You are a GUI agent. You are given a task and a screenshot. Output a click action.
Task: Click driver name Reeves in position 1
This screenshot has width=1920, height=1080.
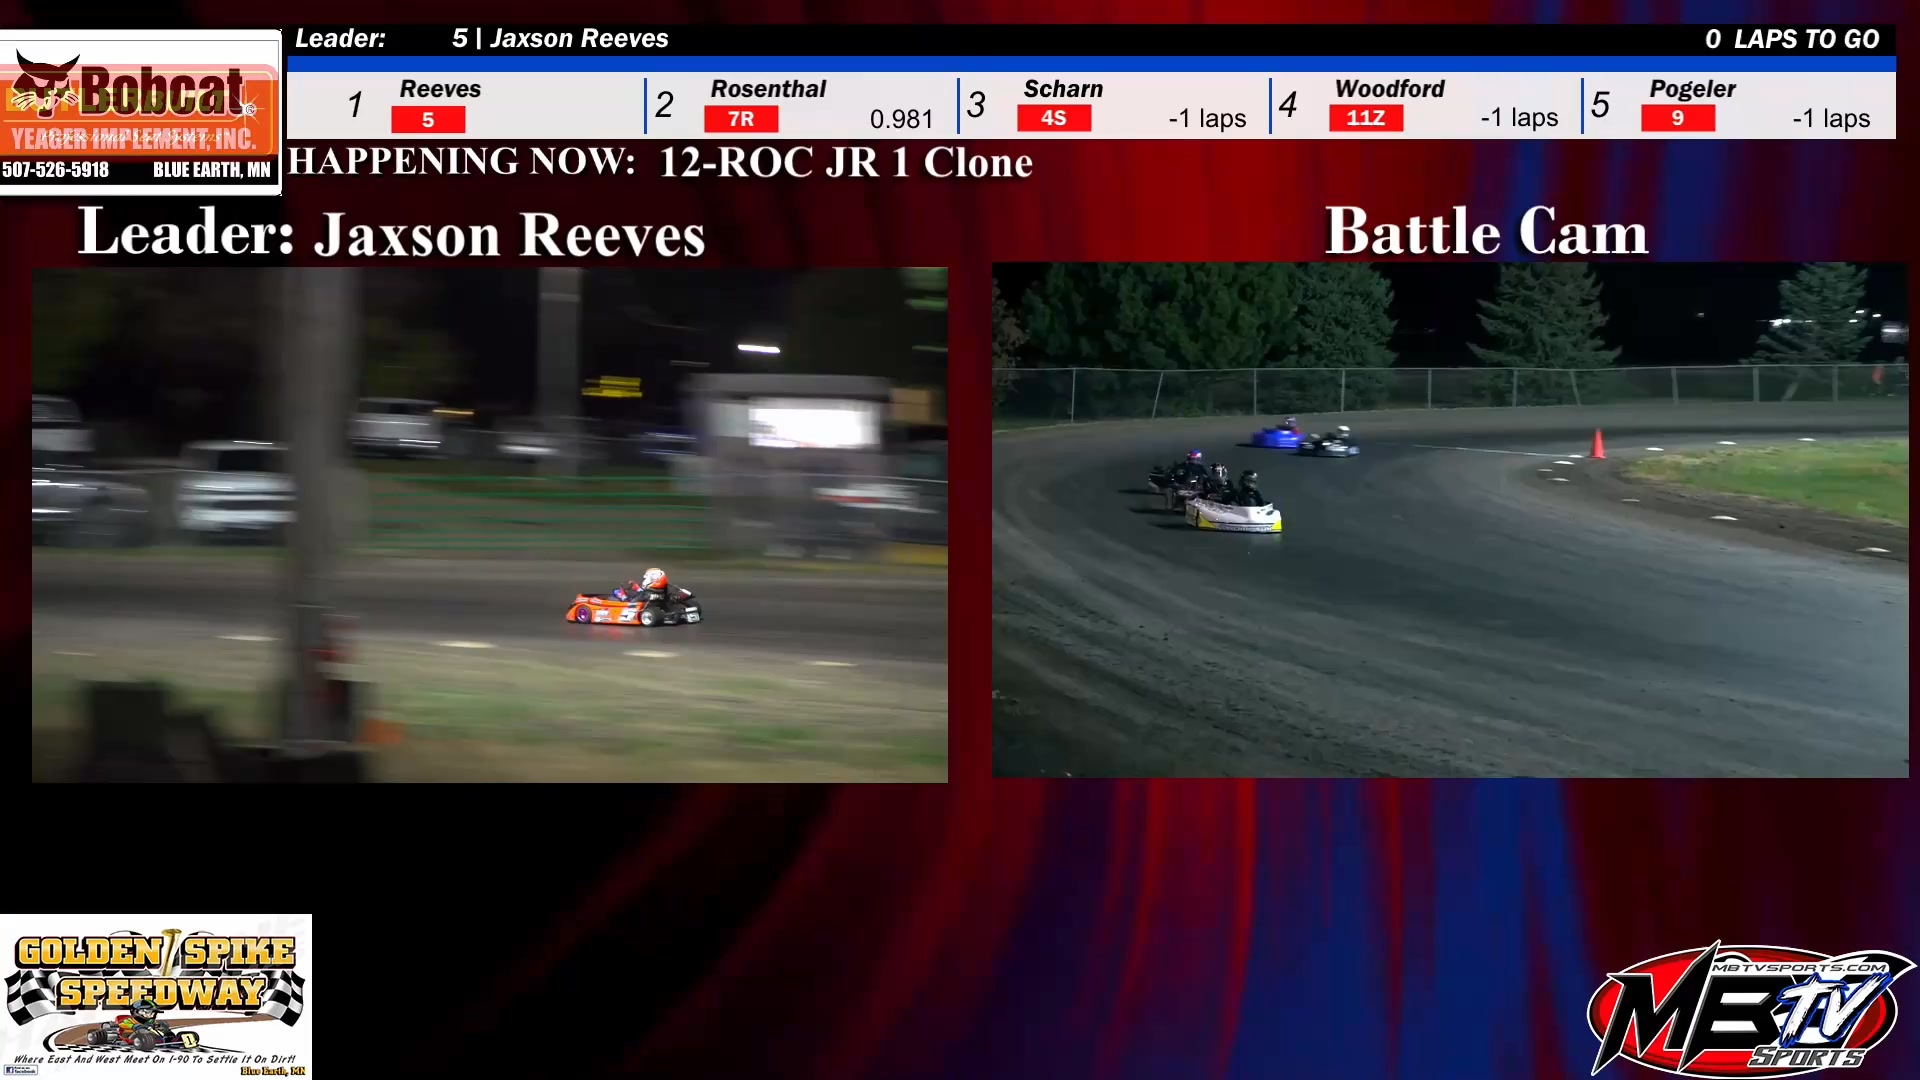pyautogui.click(x=440, y=89)
